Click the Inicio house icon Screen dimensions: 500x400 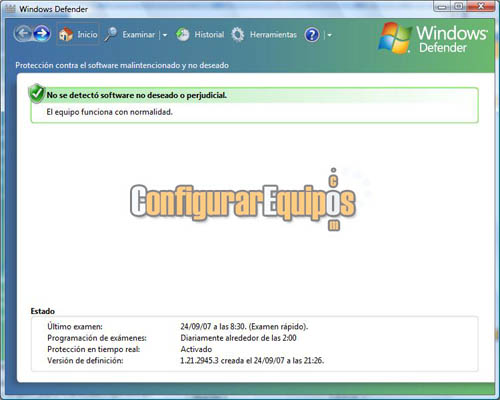point(66,34)
